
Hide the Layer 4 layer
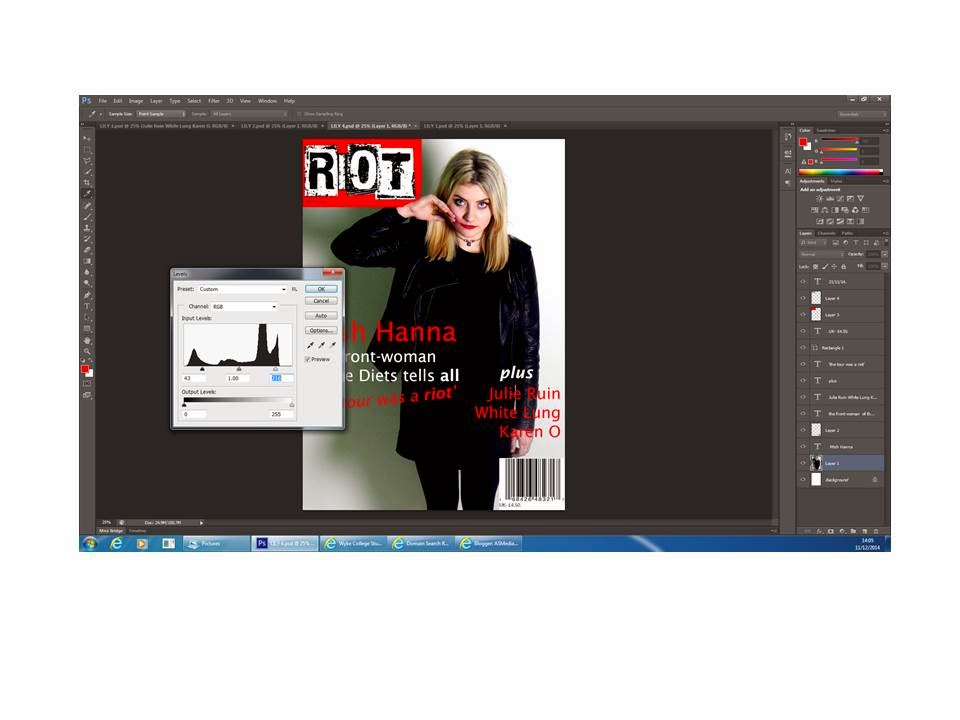pos(803,298)
